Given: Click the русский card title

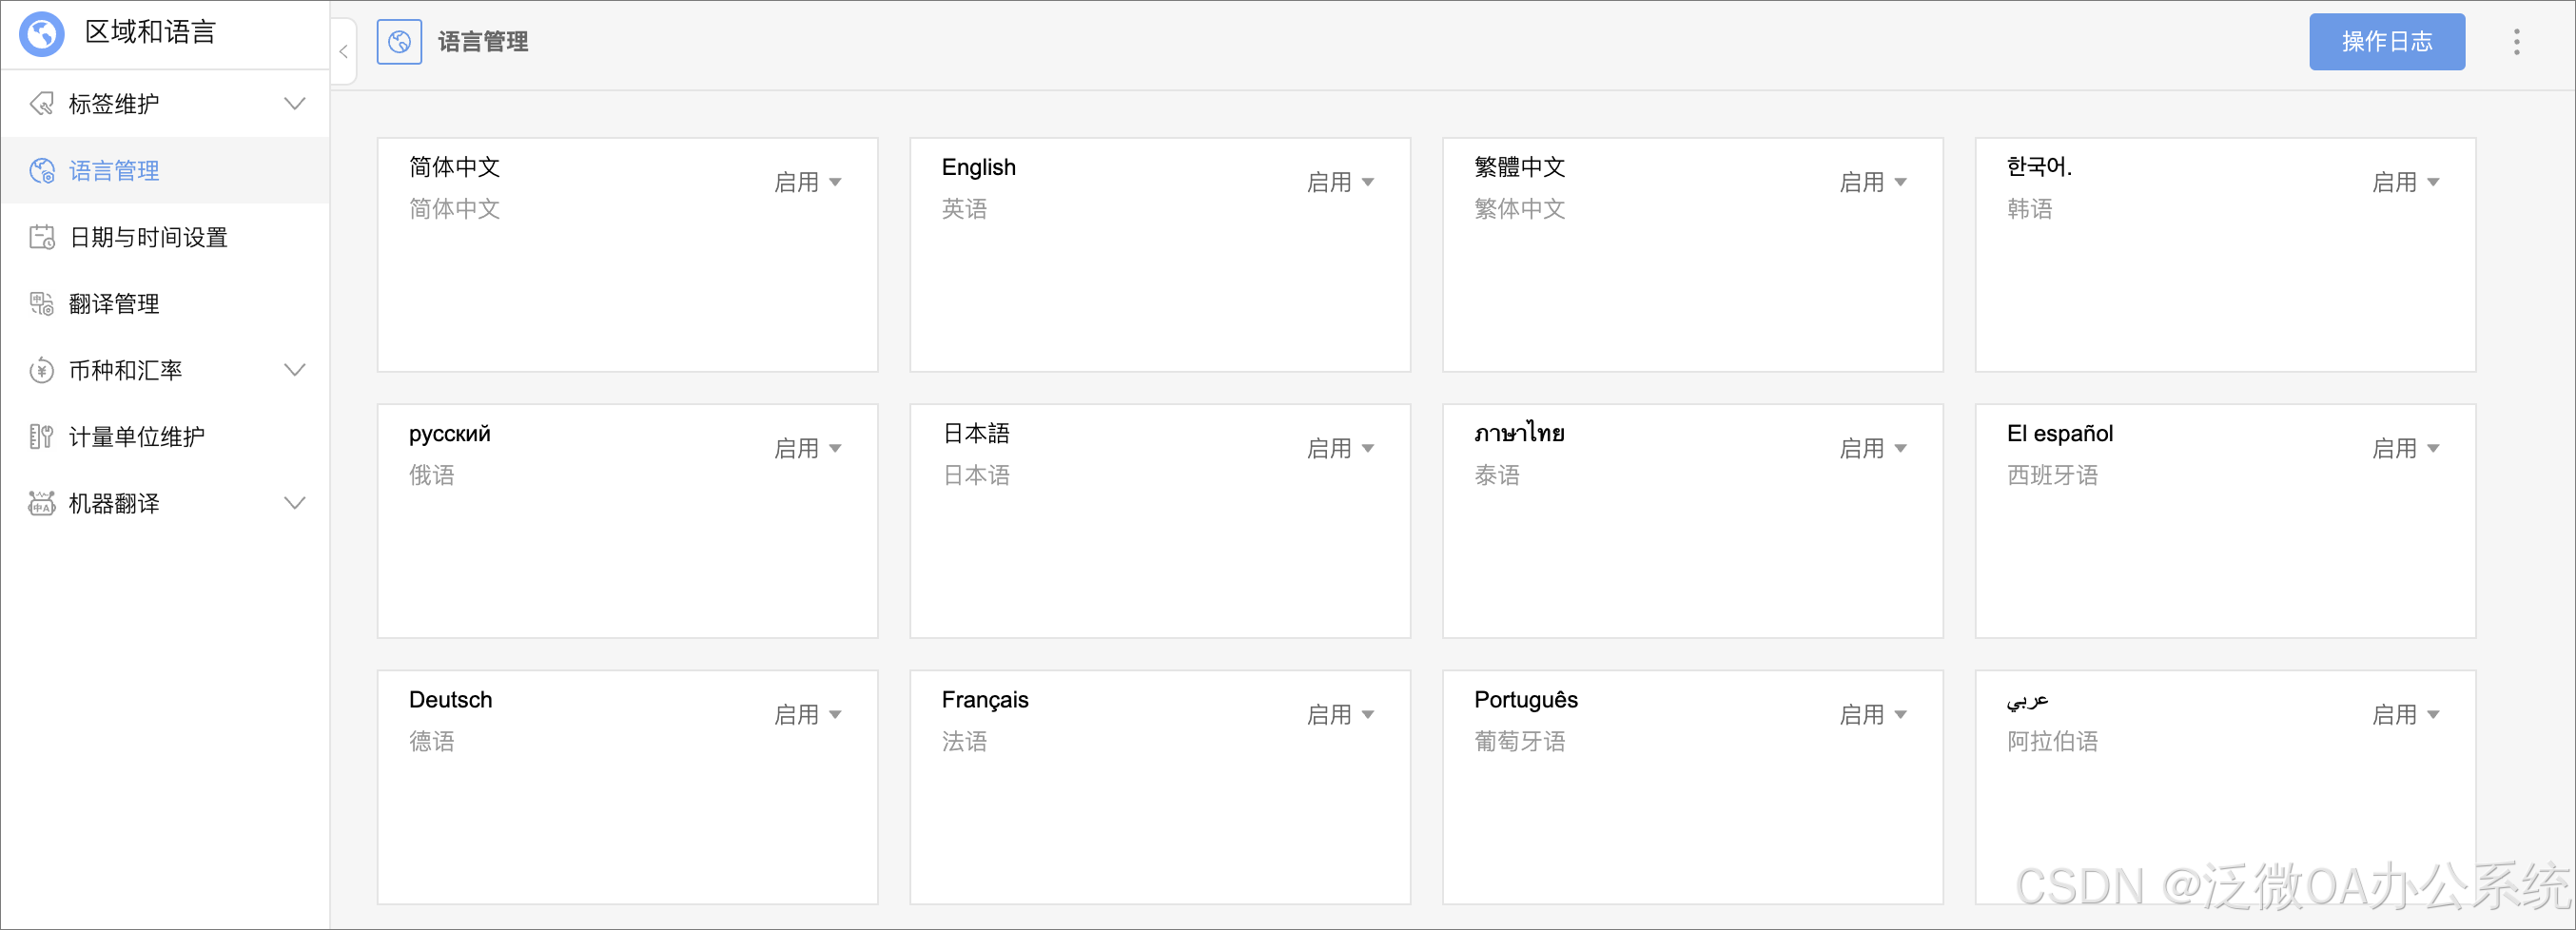Looking at the screenshot, I should (x=450, y=433).
